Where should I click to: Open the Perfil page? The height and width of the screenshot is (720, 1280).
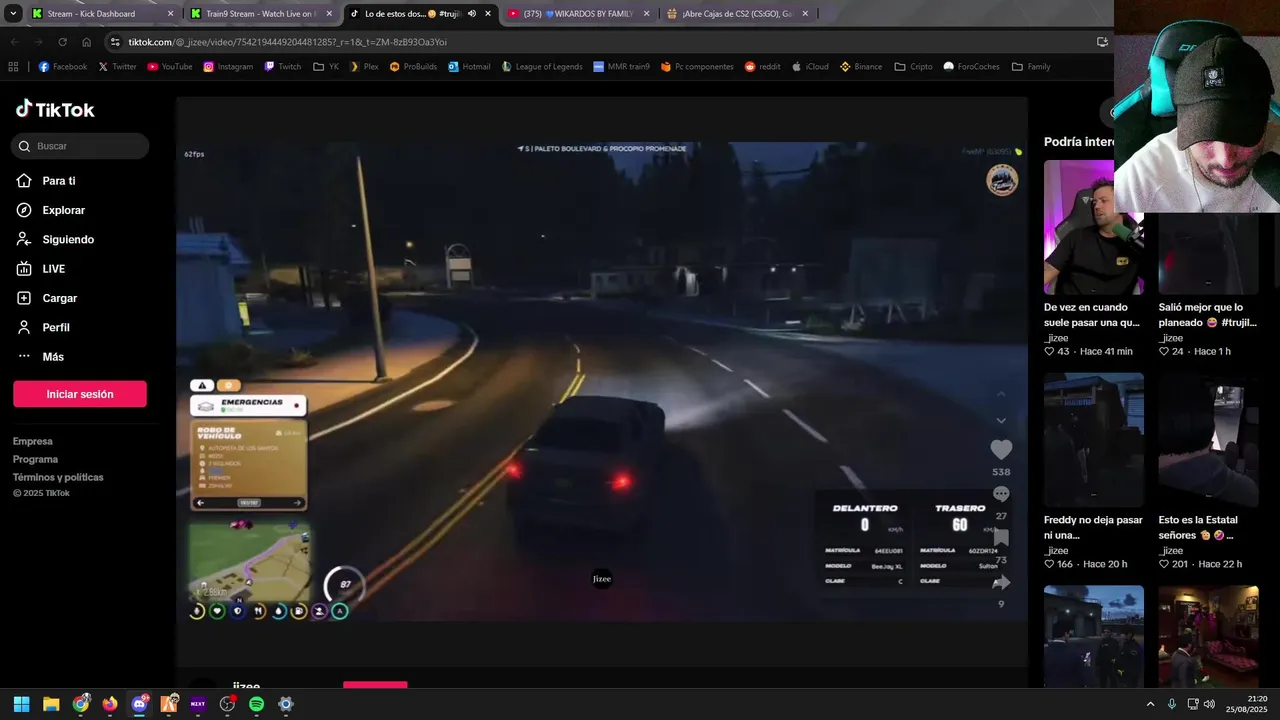click(43, 327)
